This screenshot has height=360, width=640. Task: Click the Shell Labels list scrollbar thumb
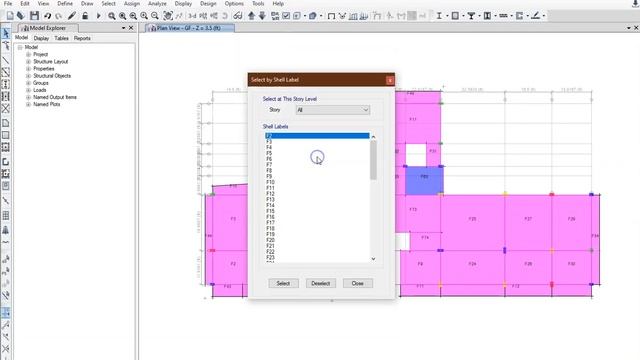(x=373, y=160)
